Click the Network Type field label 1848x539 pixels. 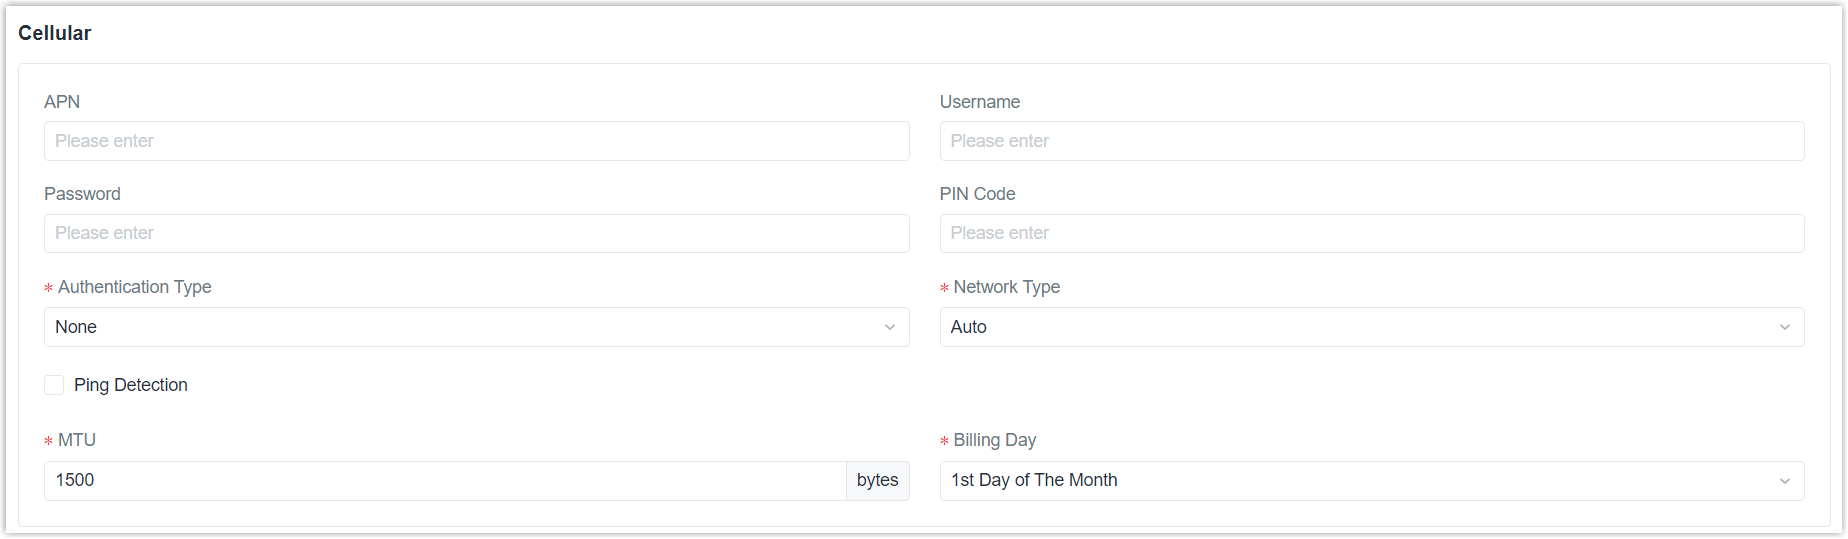[1006, 287]
